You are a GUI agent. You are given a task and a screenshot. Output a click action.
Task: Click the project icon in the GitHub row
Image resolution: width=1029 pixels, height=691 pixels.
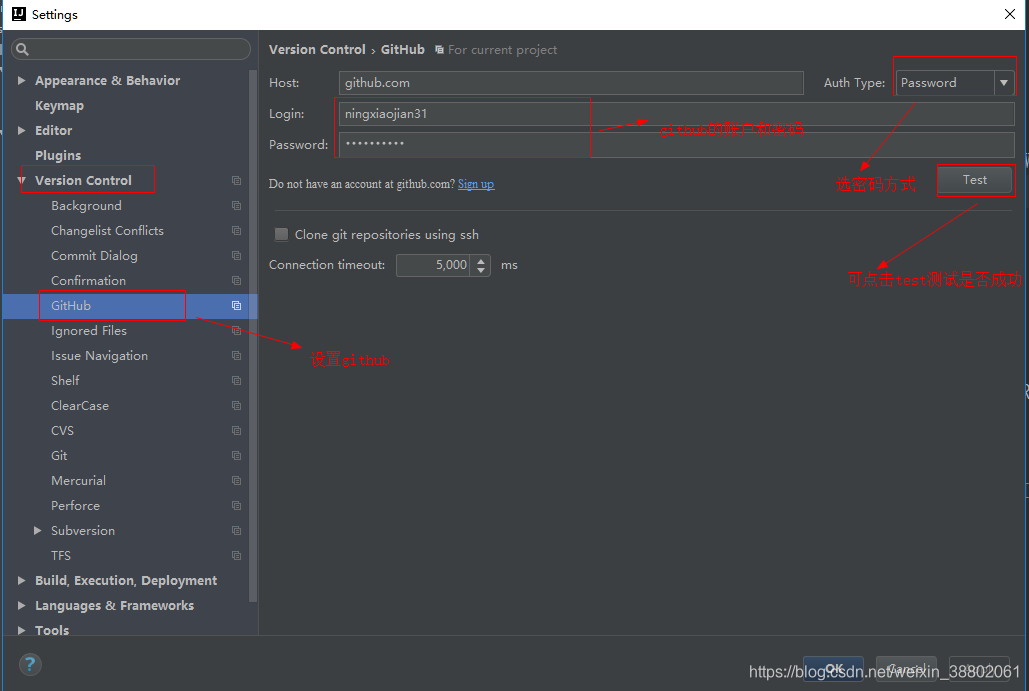point(236,305)
